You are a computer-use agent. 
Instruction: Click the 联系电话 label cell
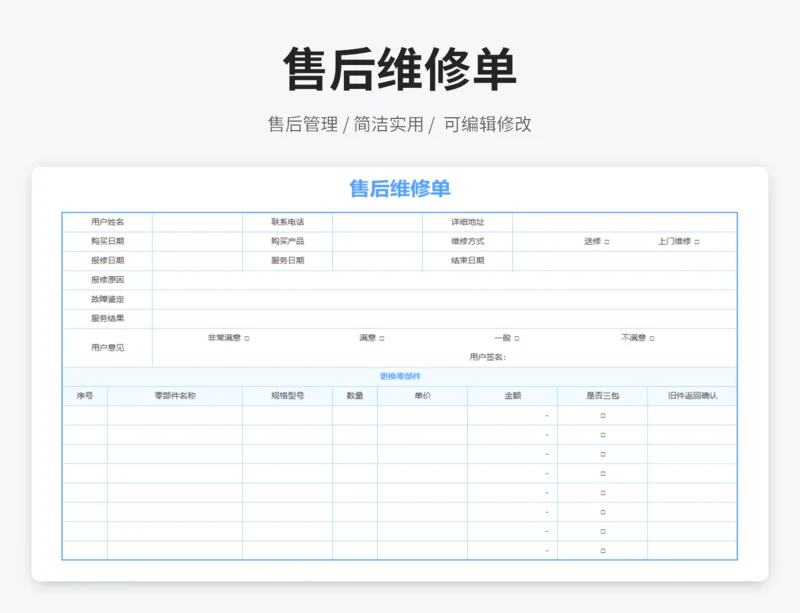pos(287,222)
